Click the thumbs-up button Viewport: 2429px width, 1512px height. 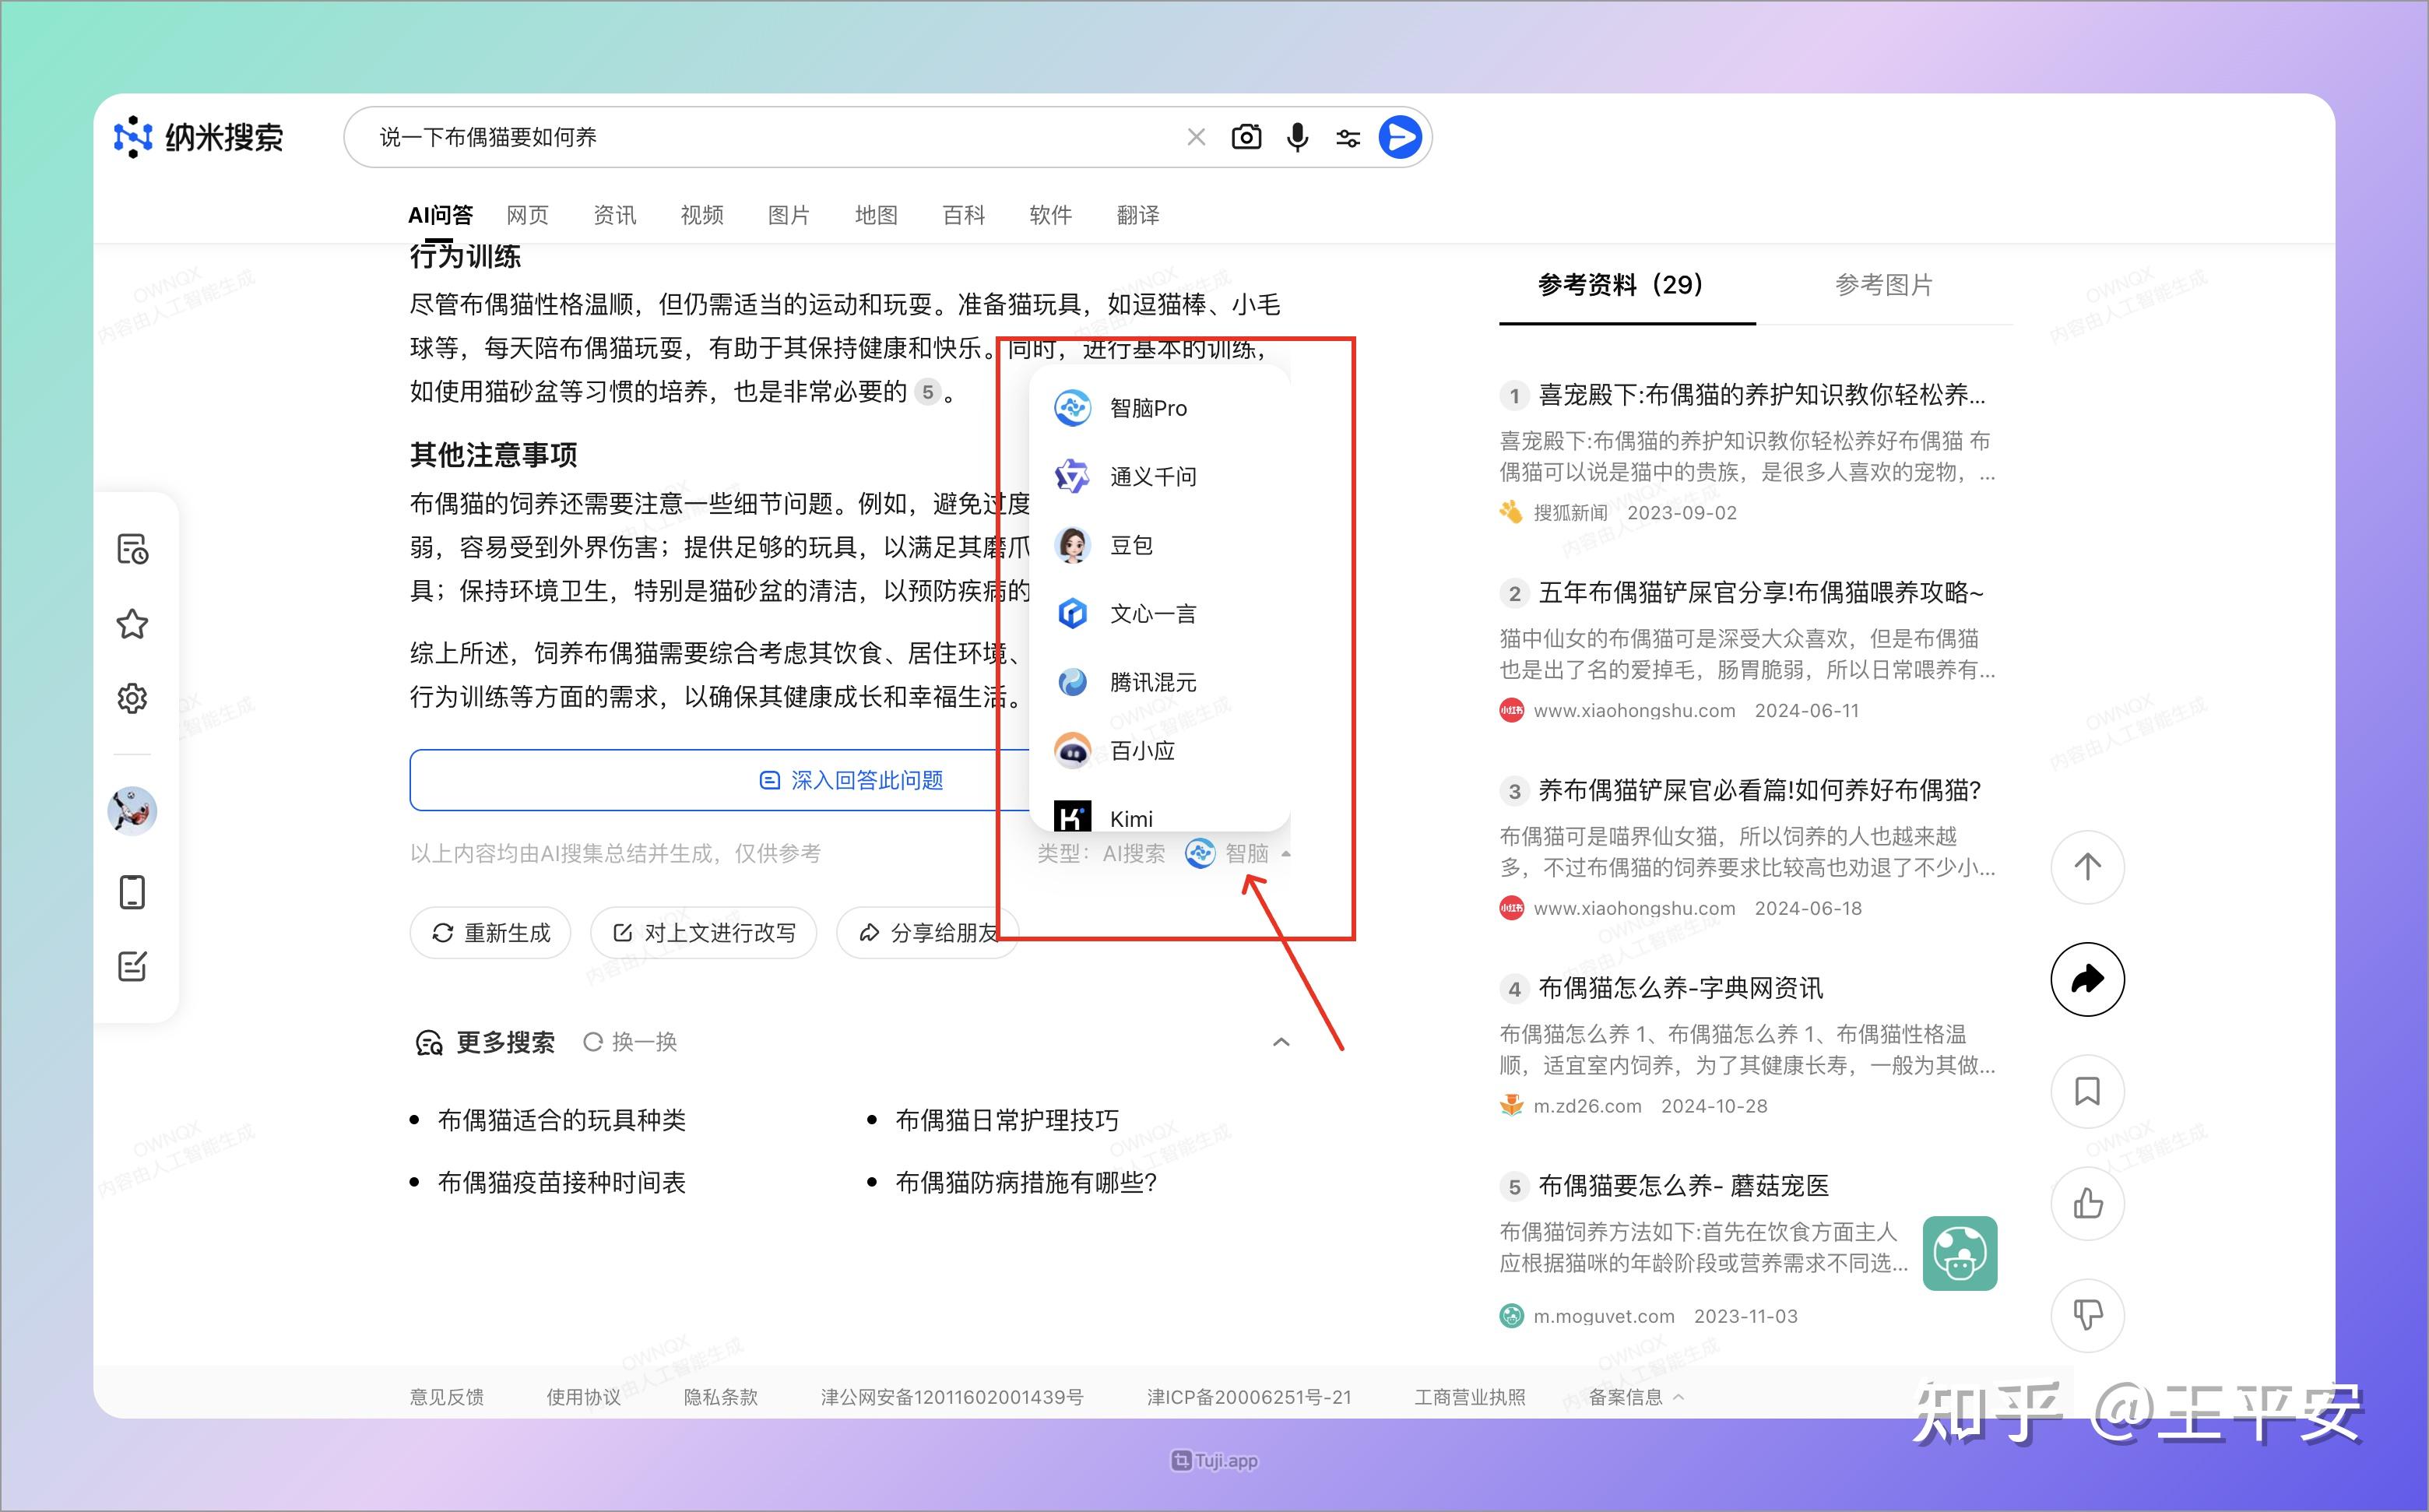(x=2087, y=1203)
